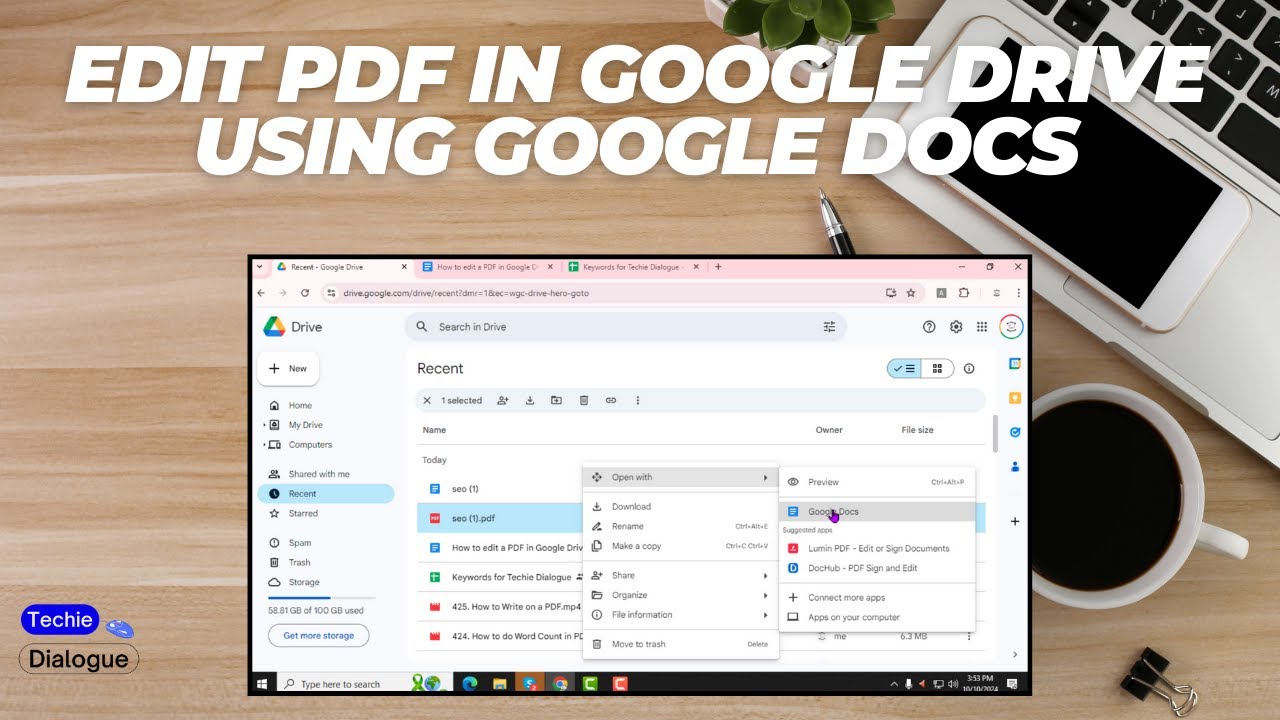The height and width of the screenshot is (720, 1280).
Task: Click the trash icon in selection toolbar
Action: pyautogui.click(x=584, y=400)
